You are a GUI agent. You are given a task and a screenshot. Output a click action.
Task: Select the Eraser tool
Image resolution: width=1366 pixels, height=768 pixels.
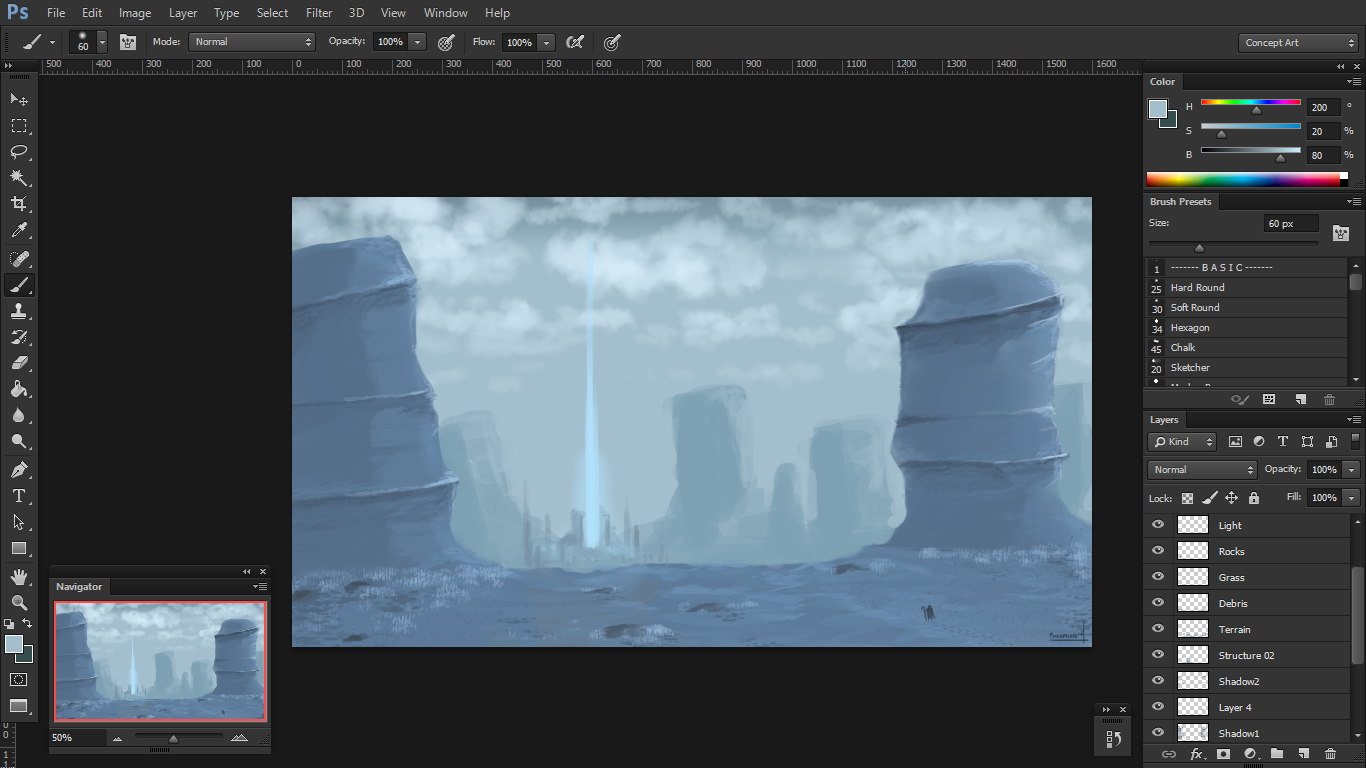click(x=19, y=363)
